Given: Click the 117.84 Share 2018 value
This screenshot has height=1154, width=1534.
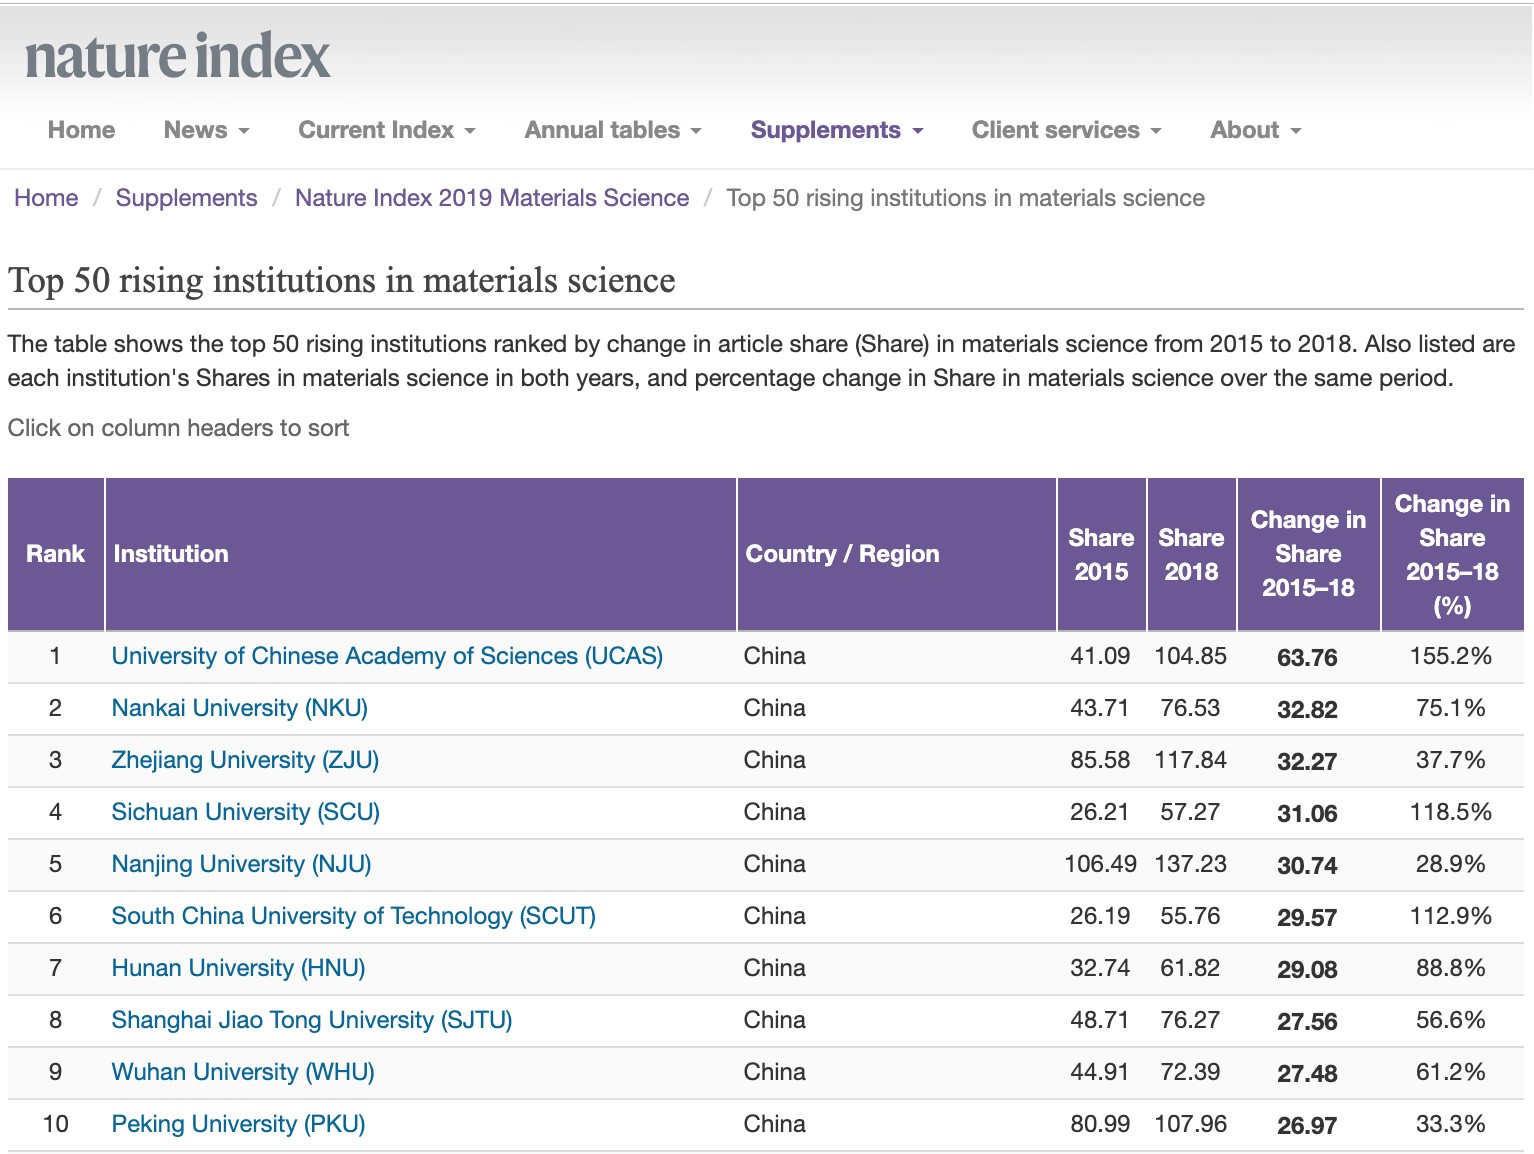Looking at the screenshot, I should [x=1190, y=760].
